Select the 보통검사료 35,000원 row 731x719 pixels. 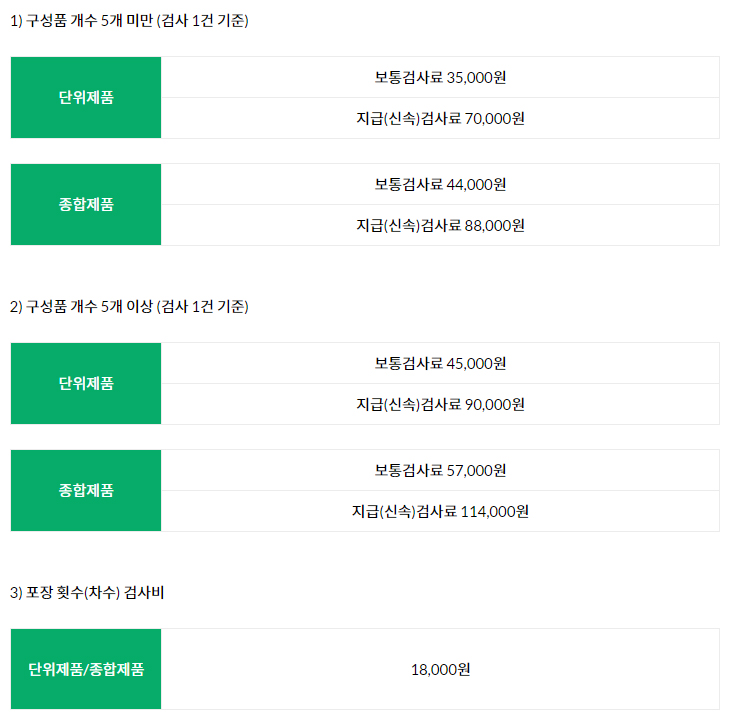(x=440, y=77)
